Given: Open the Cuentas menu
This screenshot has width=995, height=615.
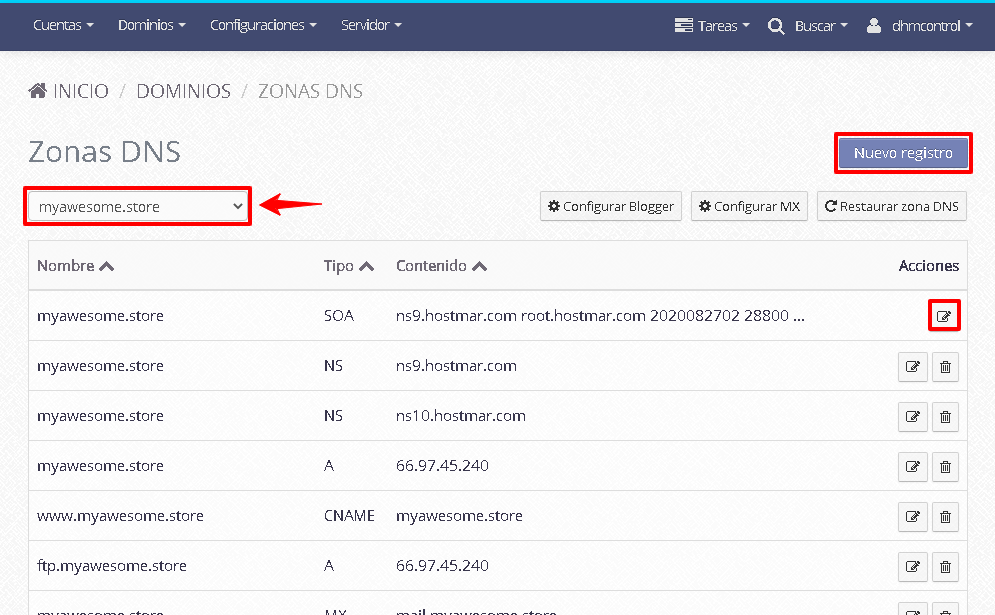Looking at the screenshot, I should (63, 25).
